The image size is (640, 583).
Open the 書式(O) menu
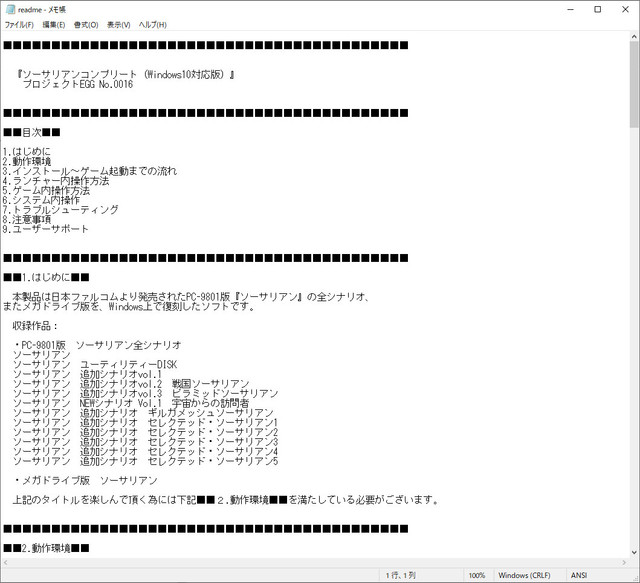pos(86,25)
